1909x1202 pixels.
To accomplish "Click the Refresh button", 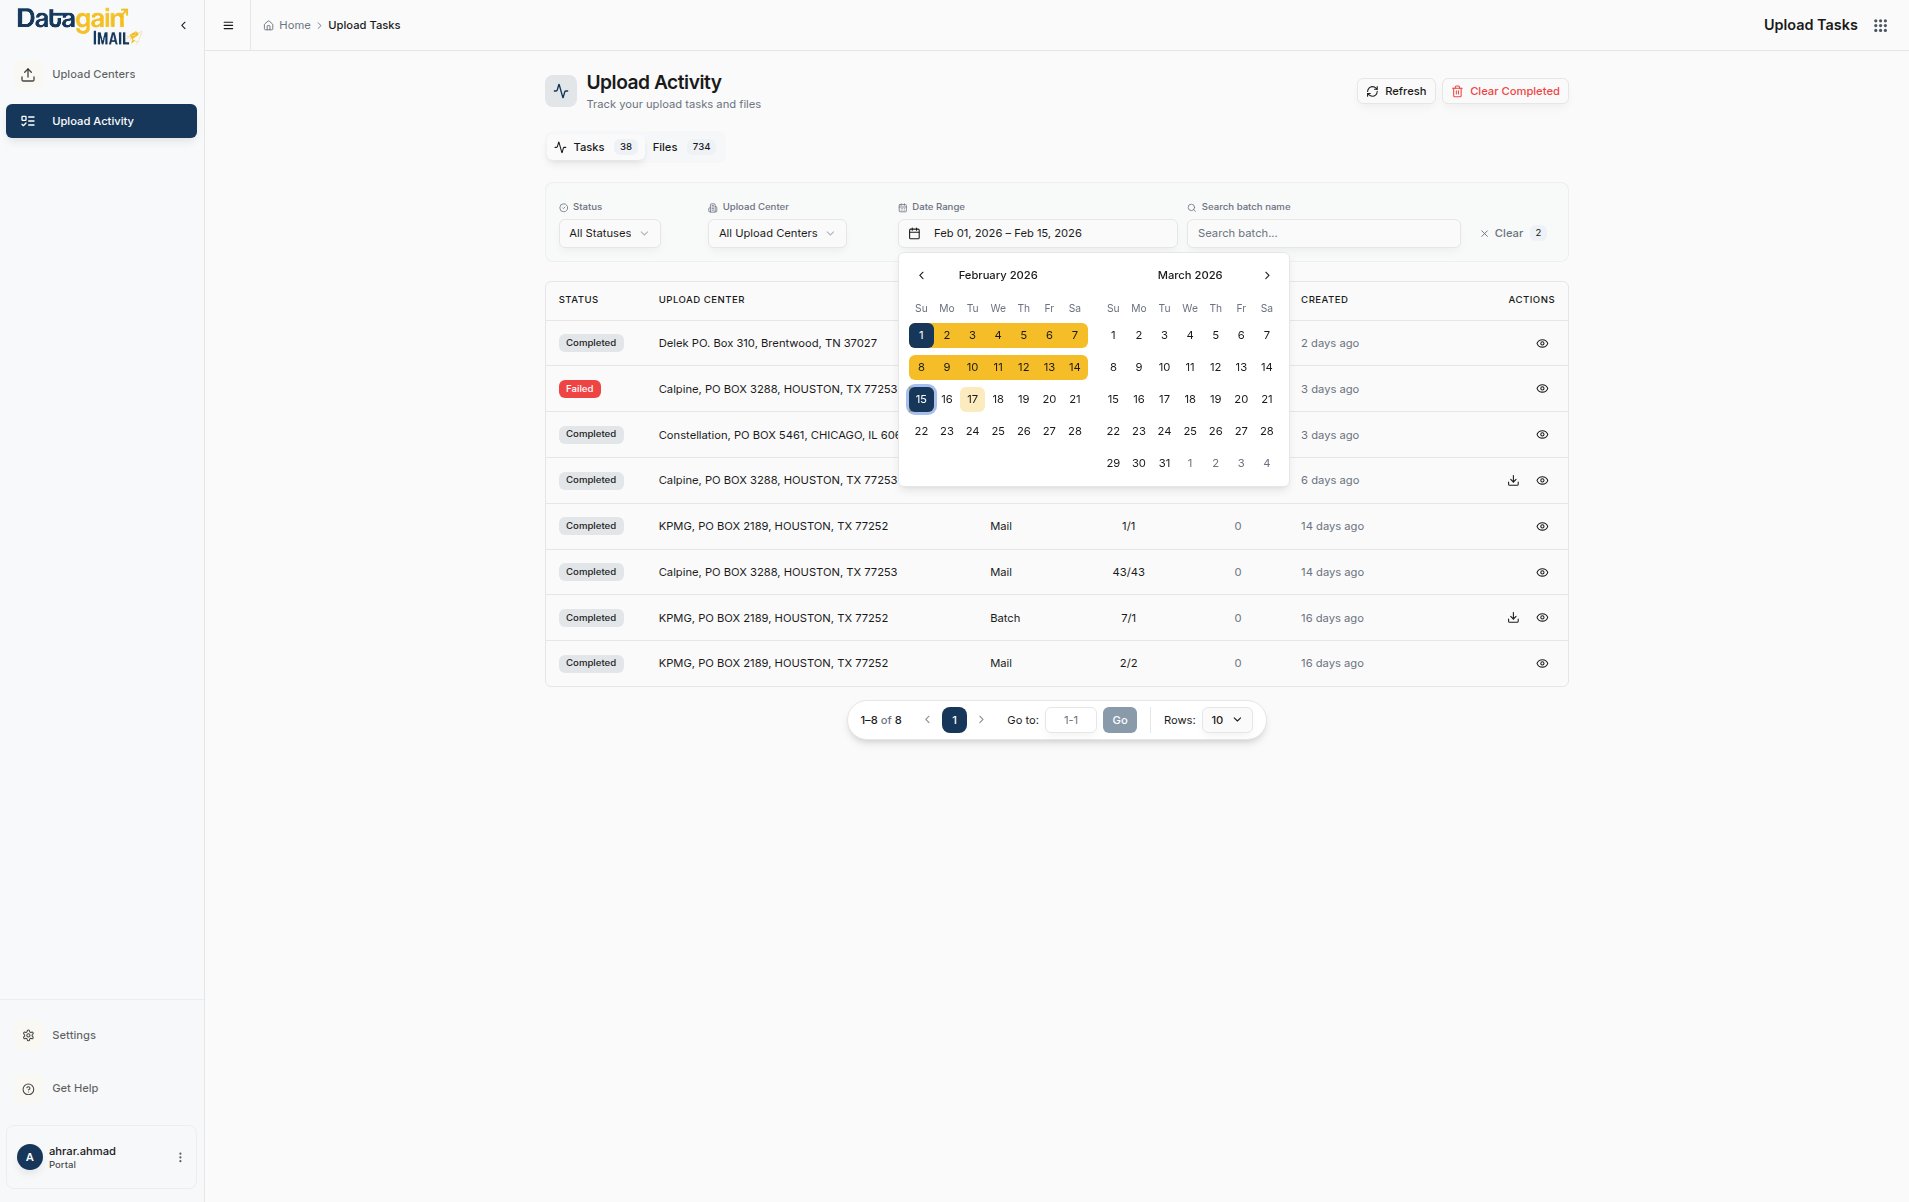I will pos(1396,91).
